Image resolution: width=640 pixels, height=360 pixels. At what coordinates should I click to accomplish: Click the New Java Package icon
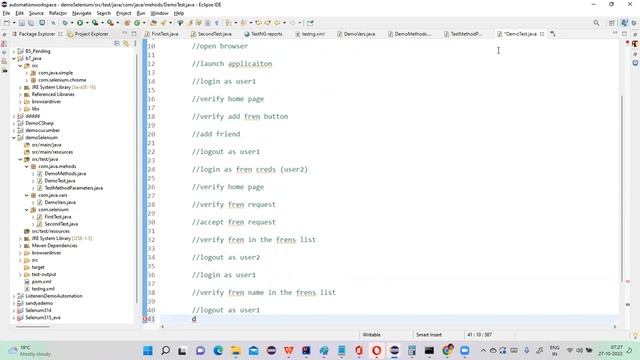coord(127,23)
